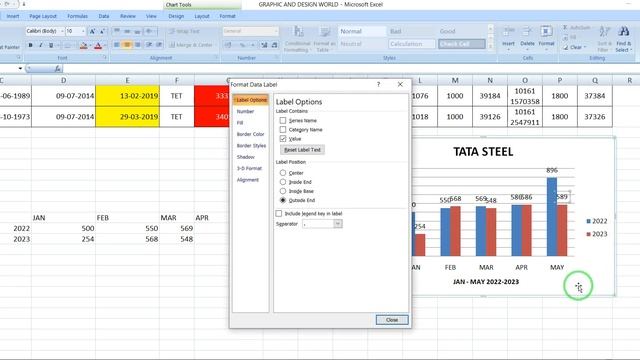Open the Data ribbon tab

pos(104,16)
